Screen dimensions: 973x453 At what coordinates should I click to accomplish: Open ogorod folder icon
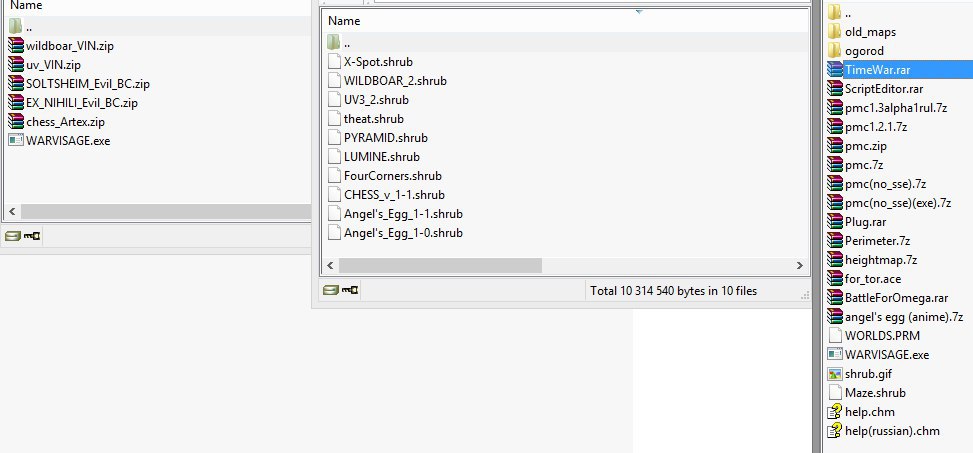click(835, 50)
